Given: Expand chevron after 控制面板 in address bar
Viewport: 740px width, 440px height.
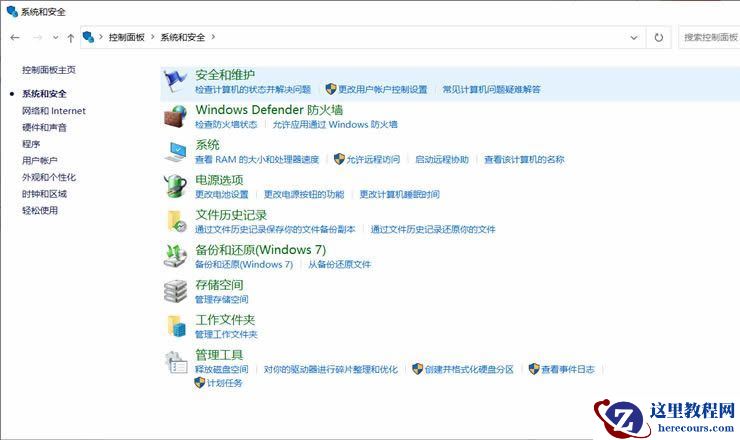Looking at the screenshot, I should point(152,37).
